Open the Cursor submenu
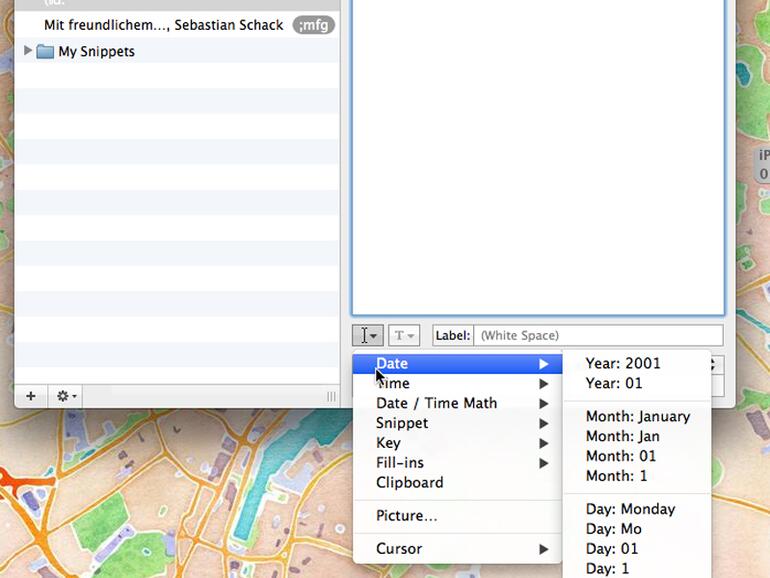 coord(457,549)
